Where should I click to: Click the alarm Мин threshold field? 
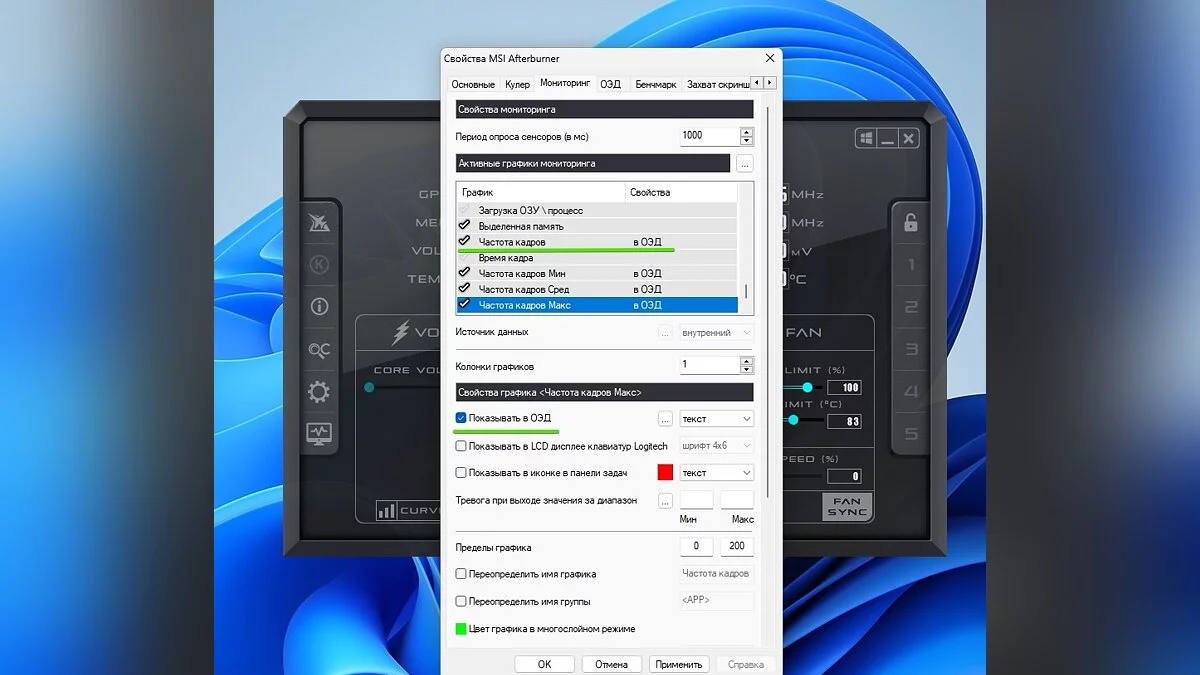point(696,500)
